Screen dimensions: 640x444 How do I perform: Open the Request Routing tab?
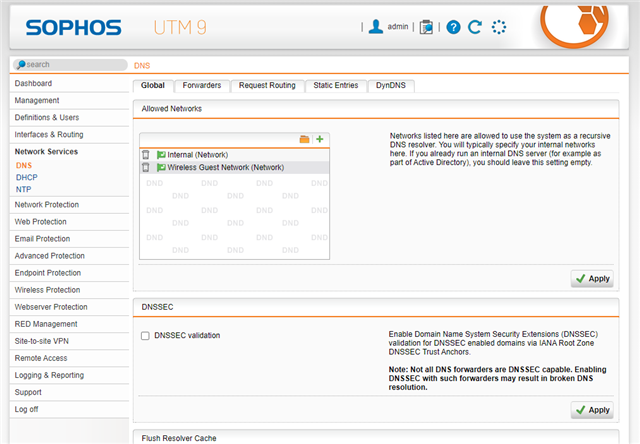(267, 86)
